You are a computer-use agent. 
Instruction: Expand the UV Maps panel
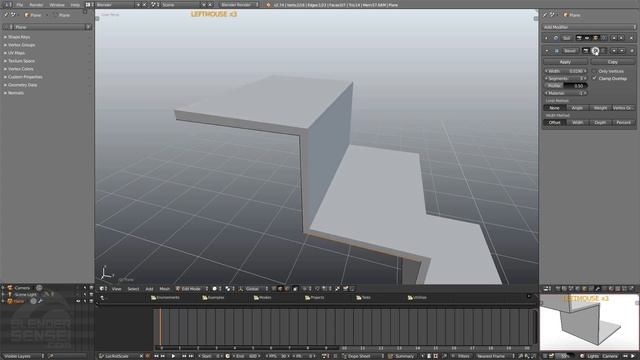coord(16,53)
